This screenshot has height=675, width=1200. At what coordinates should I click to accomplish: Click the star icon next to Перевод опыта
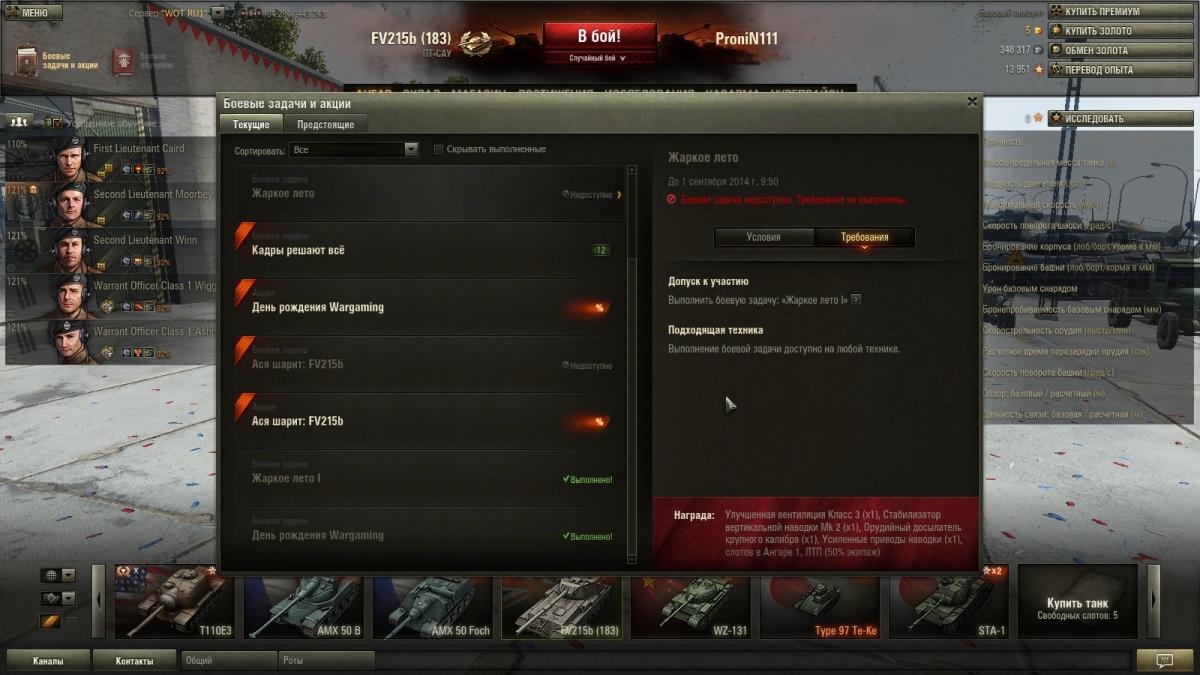[1039, 70]
